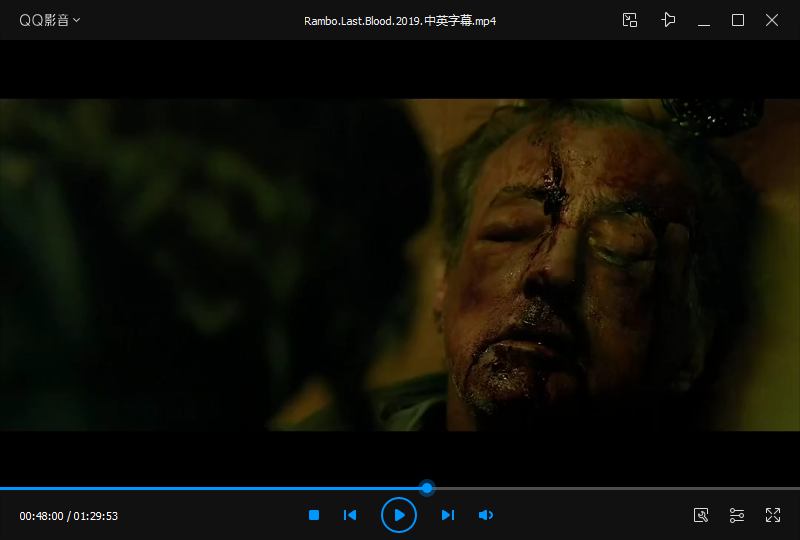This screenshot has width=800, height=540.
Task: Close the QQ影音 player window
Action: coord(772,20)
